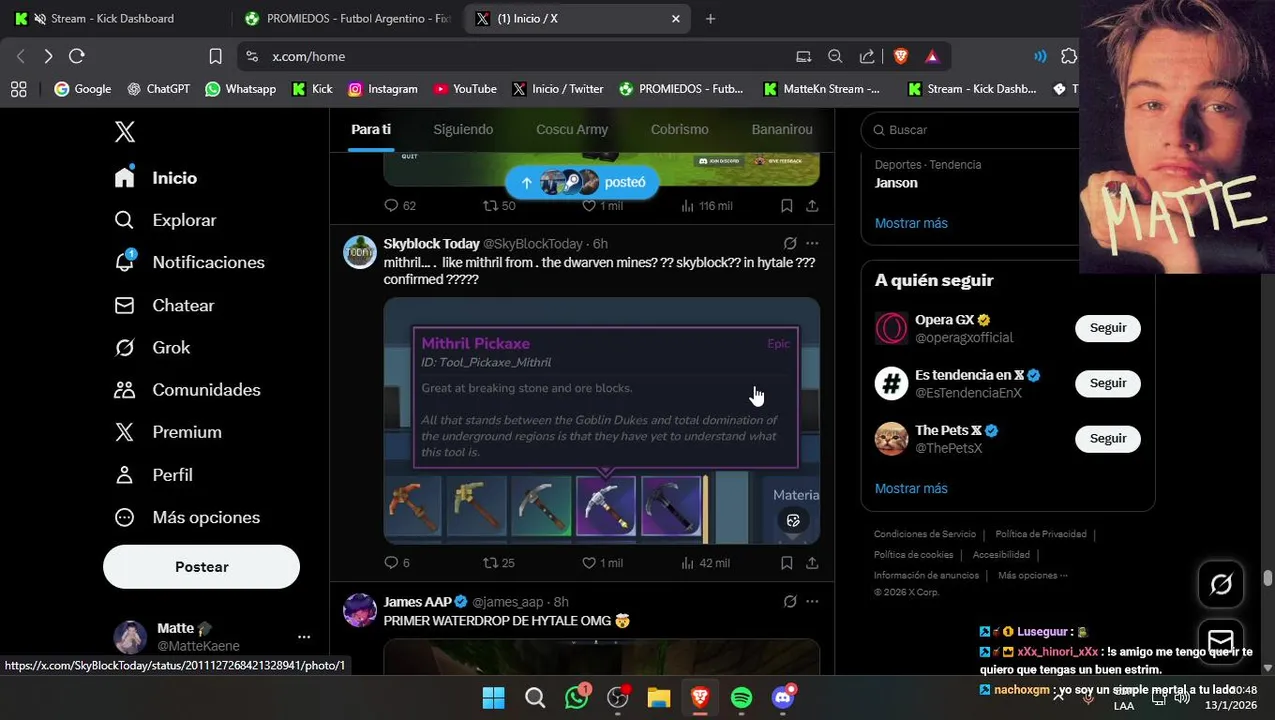The image size is (1275, 720).
Task: Open James AAP profile avatar
Action: coord(360,610)
